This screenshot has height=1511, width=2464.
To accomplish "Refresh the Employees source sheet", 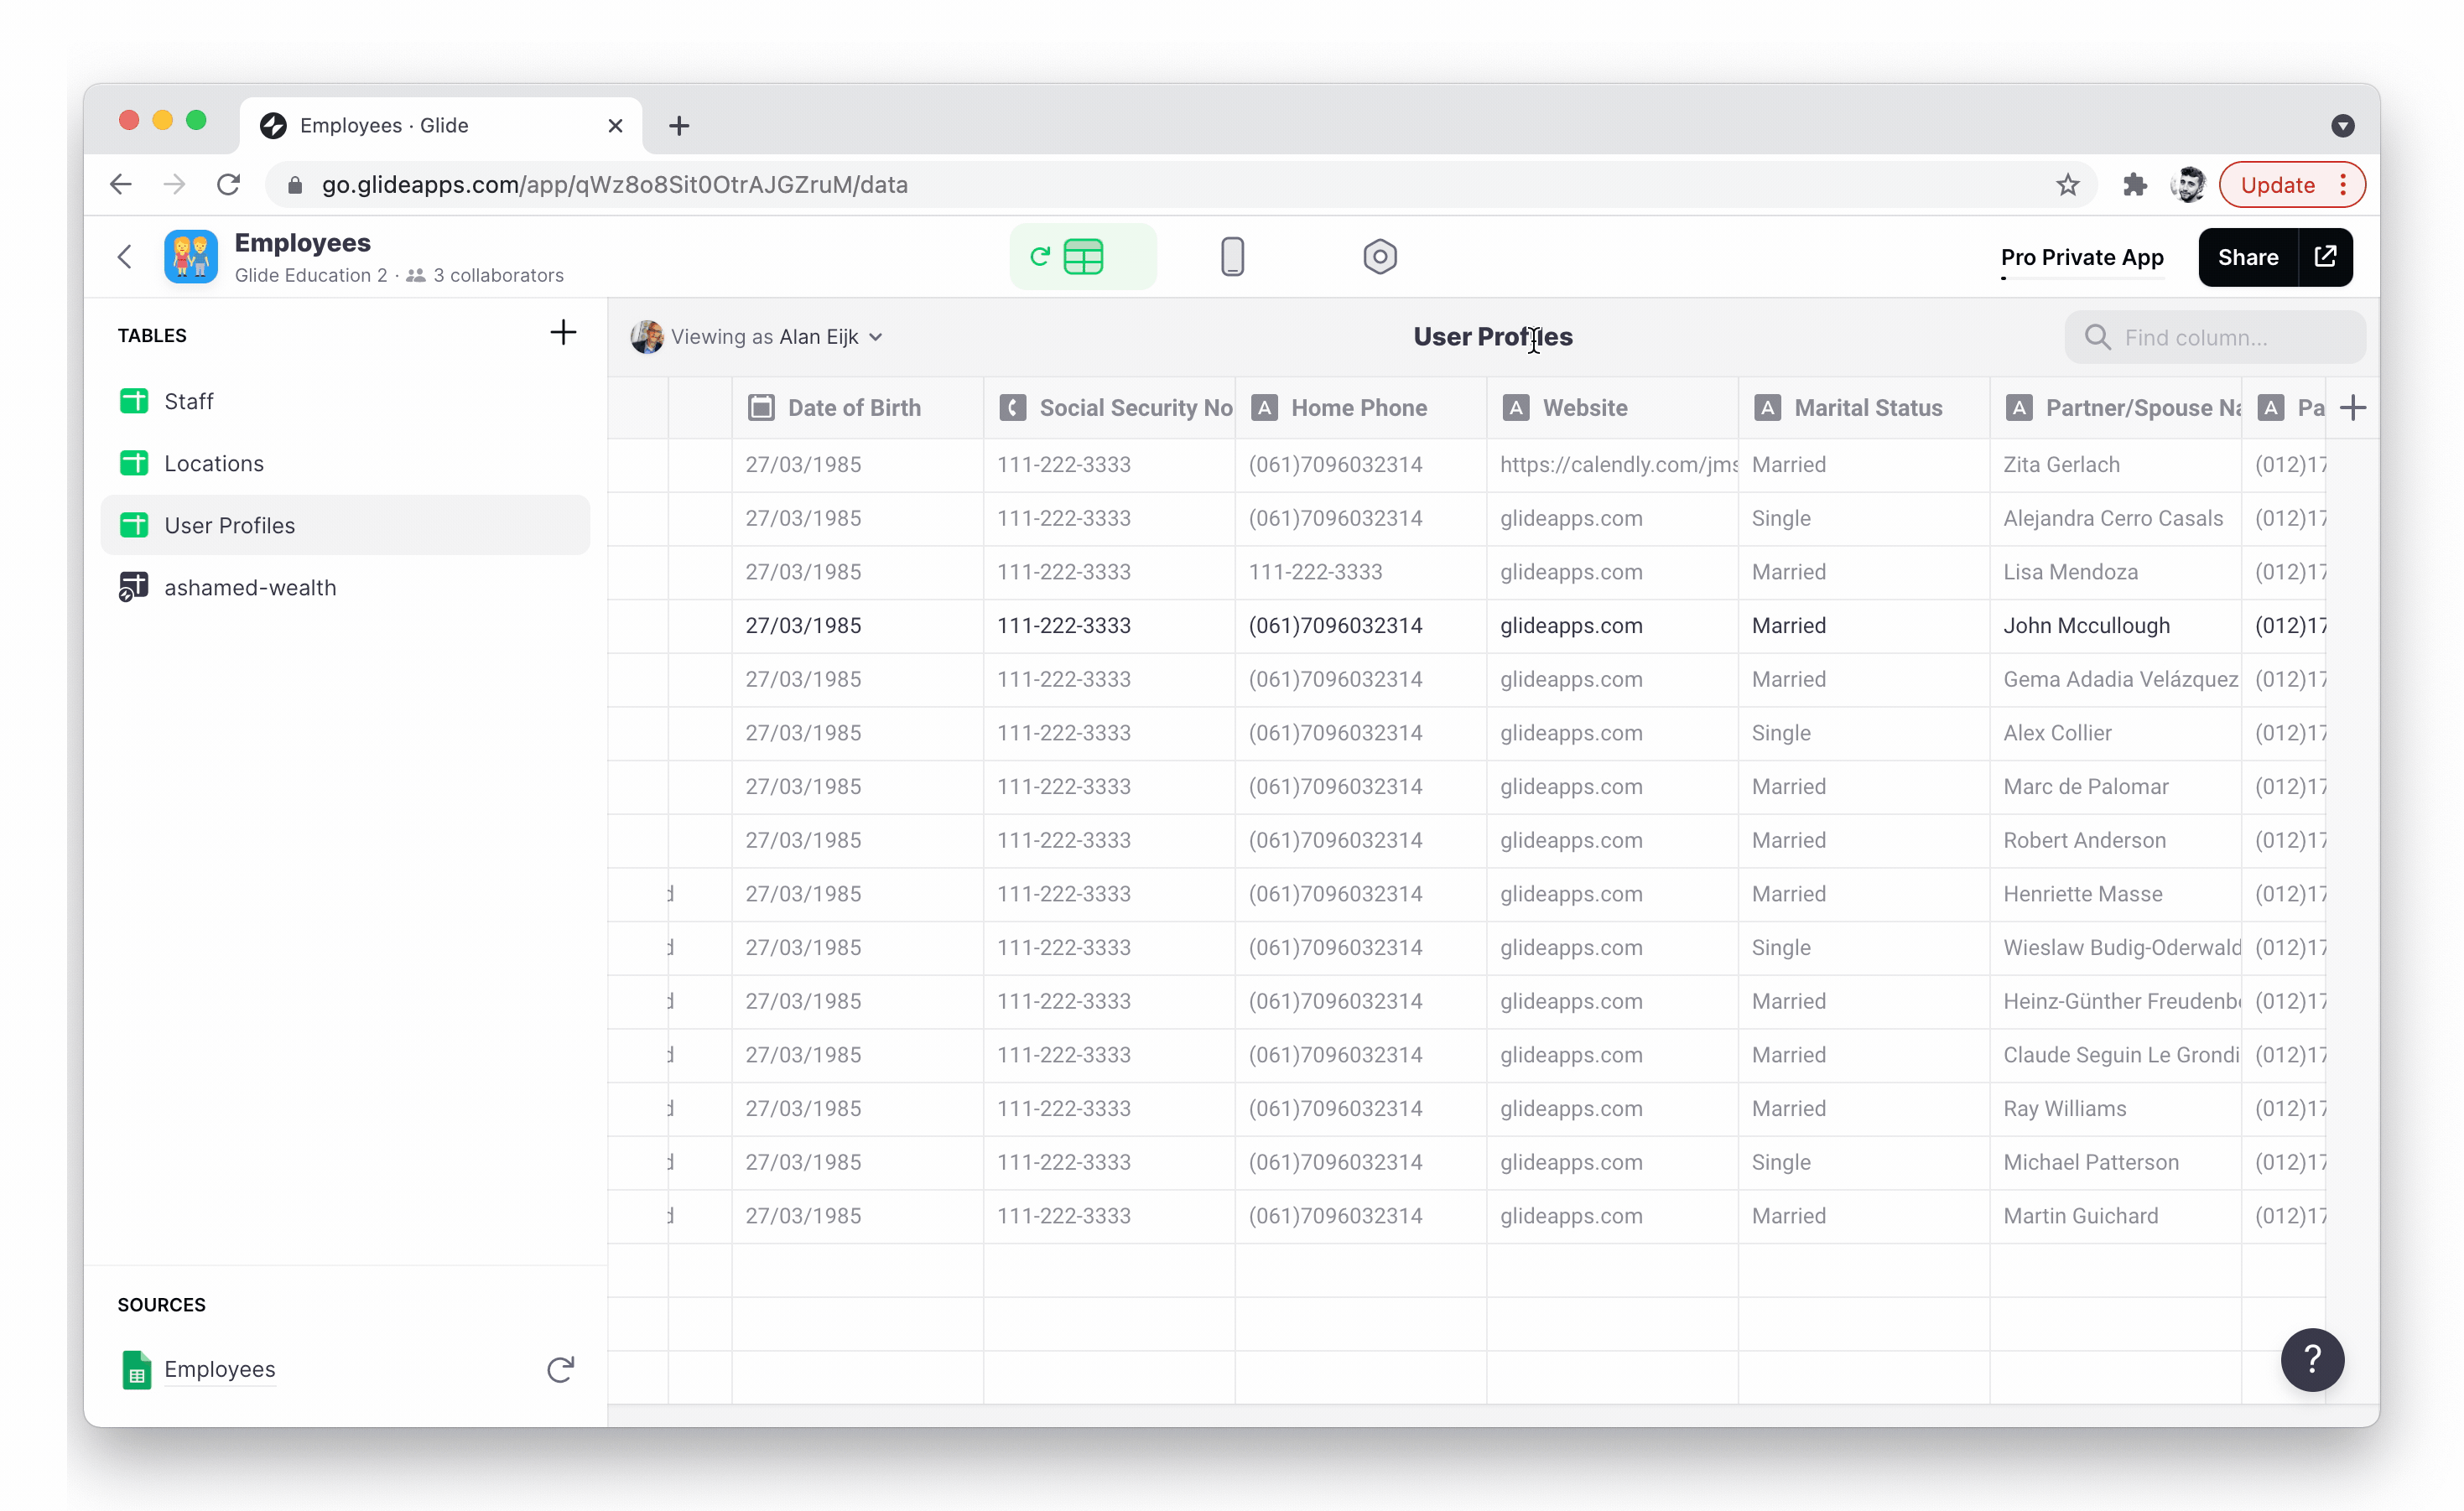I will 560,1369.
